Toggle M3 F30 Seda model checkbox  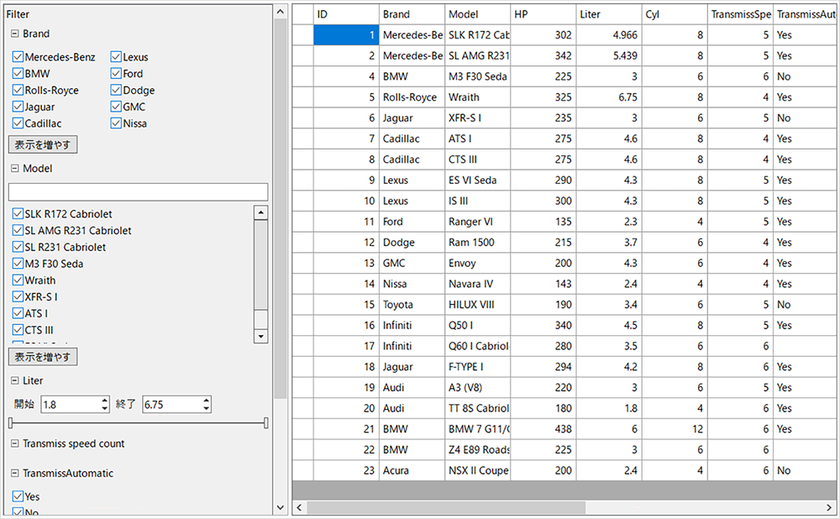18,264
